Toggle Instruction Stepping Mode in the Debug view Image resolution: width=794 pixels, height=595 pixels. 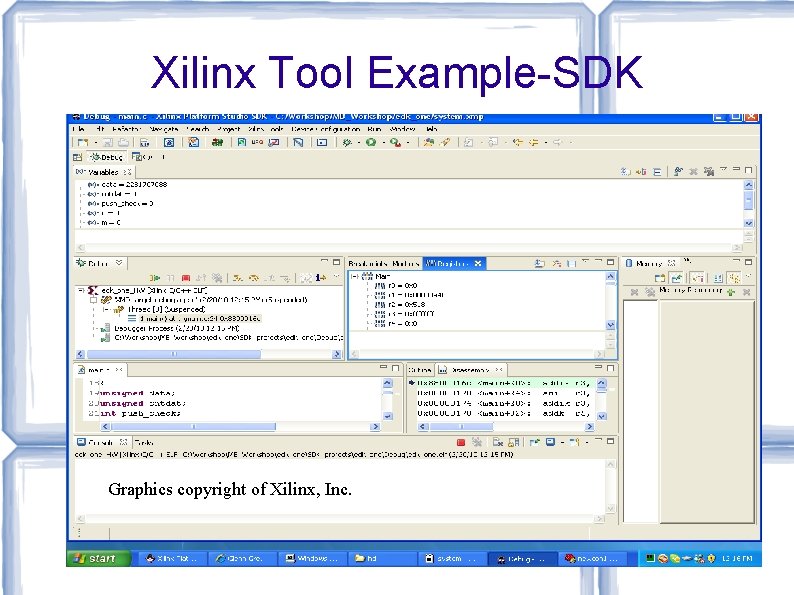(321, 277)
